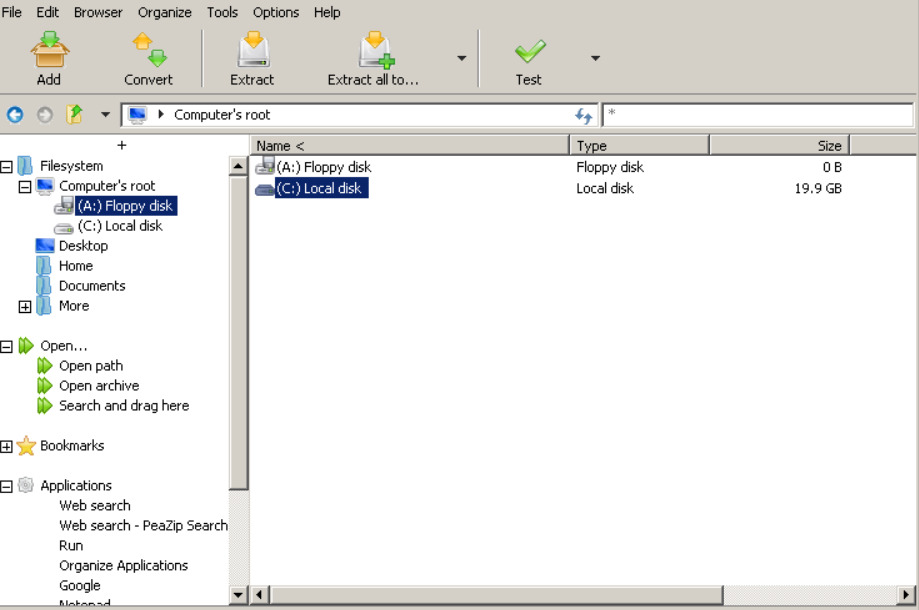Click the (C:) drive icon in tree
The height and width of the screenshot is (610, 919).
click(63, 228)
